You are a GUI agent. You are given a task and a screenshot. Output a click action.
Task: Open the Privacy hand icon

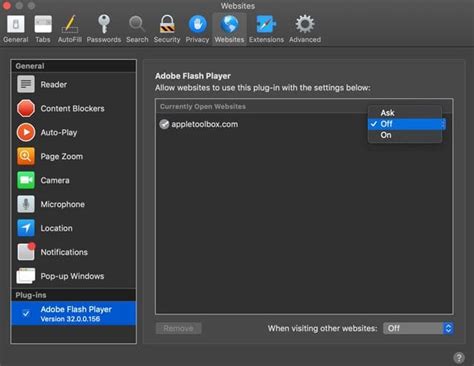[x=197, y=24]
